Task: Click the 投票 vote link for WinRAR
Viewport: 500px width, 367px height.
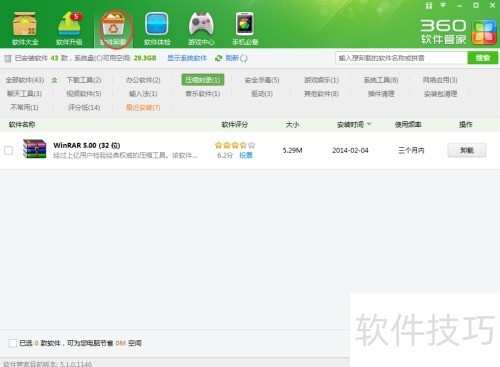Action: (246, 155)
